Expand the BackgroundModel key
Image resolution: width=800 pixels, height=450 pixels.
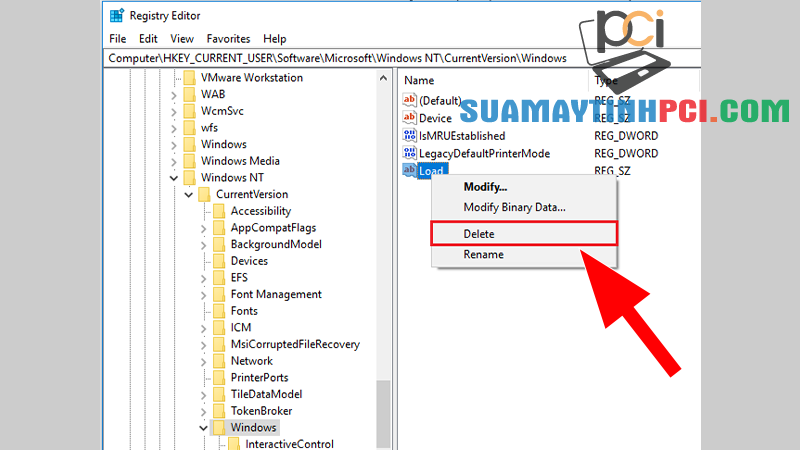[x=203, y=245]
